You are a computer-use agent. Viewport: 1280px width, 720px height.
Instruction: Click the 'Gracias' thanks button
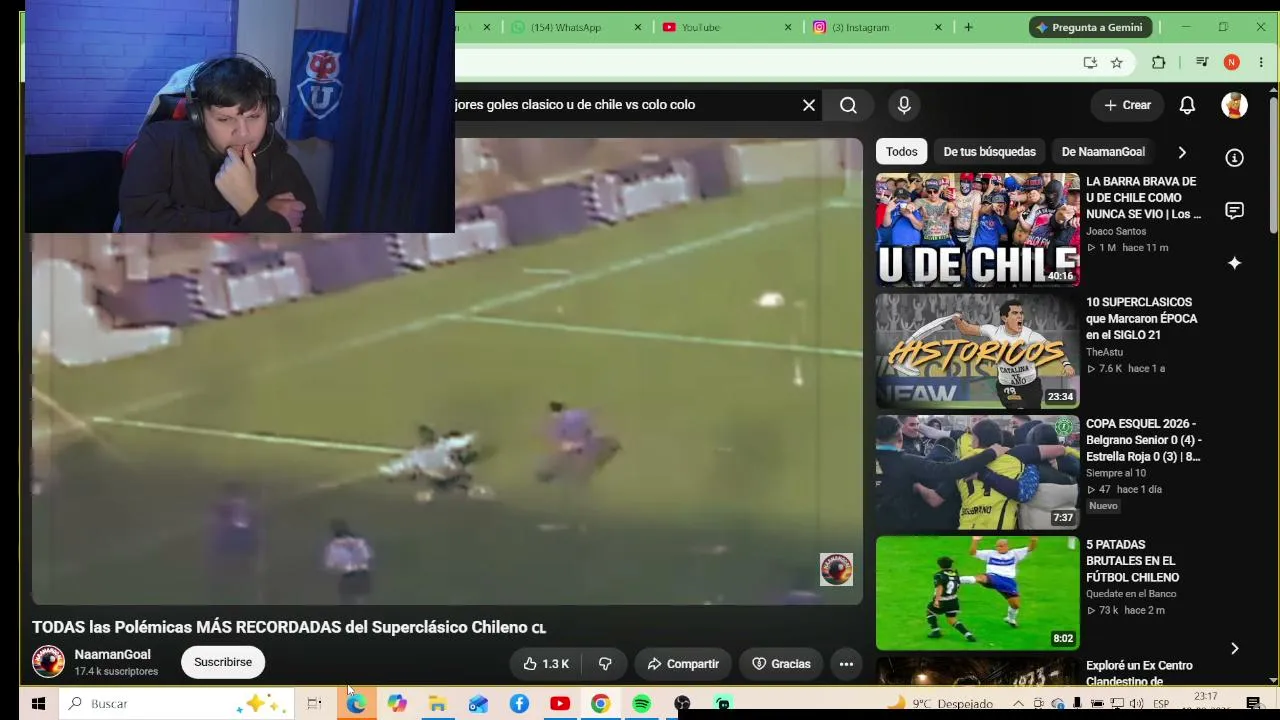(781, 664)
